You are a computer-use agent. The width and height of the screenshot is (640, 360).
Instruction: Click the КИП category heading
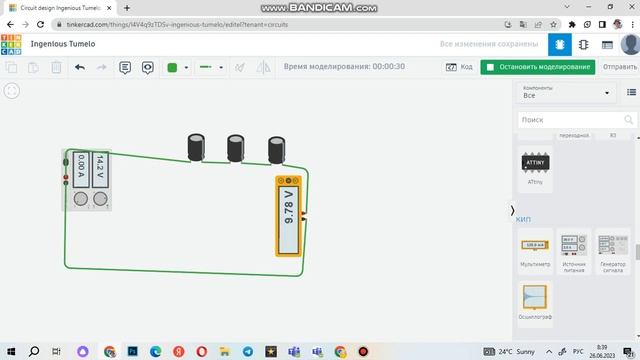click(x=523, y=220)
